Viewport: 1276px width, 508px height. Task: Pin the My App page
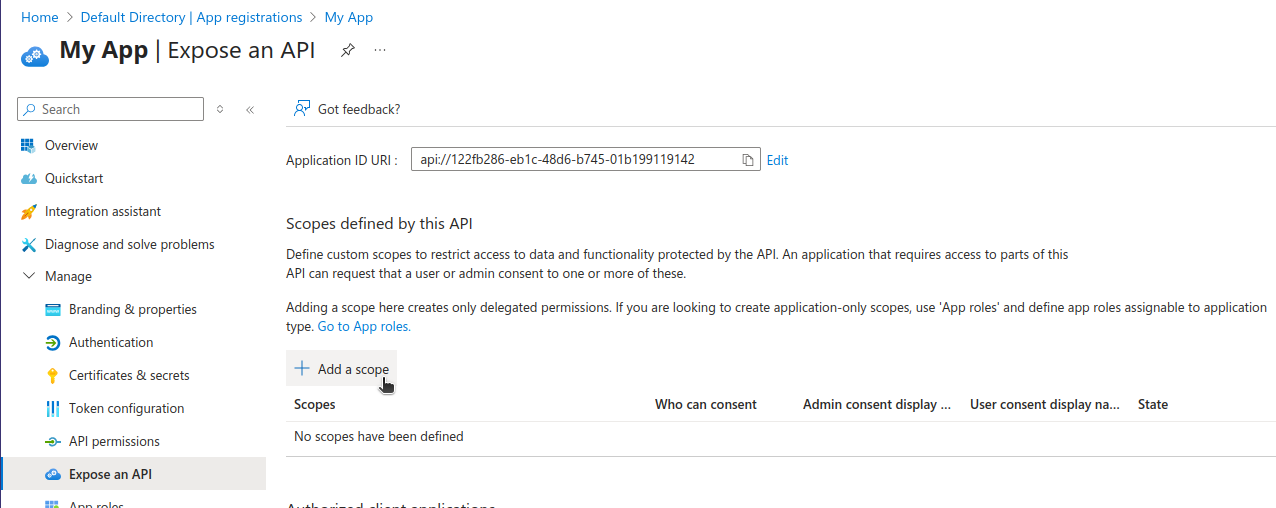tap(347, 50)
